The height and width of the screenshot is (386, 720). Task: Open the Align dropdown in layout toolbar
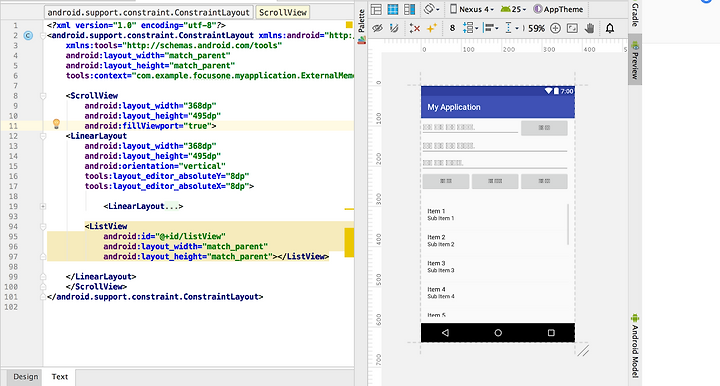(491, 28)
